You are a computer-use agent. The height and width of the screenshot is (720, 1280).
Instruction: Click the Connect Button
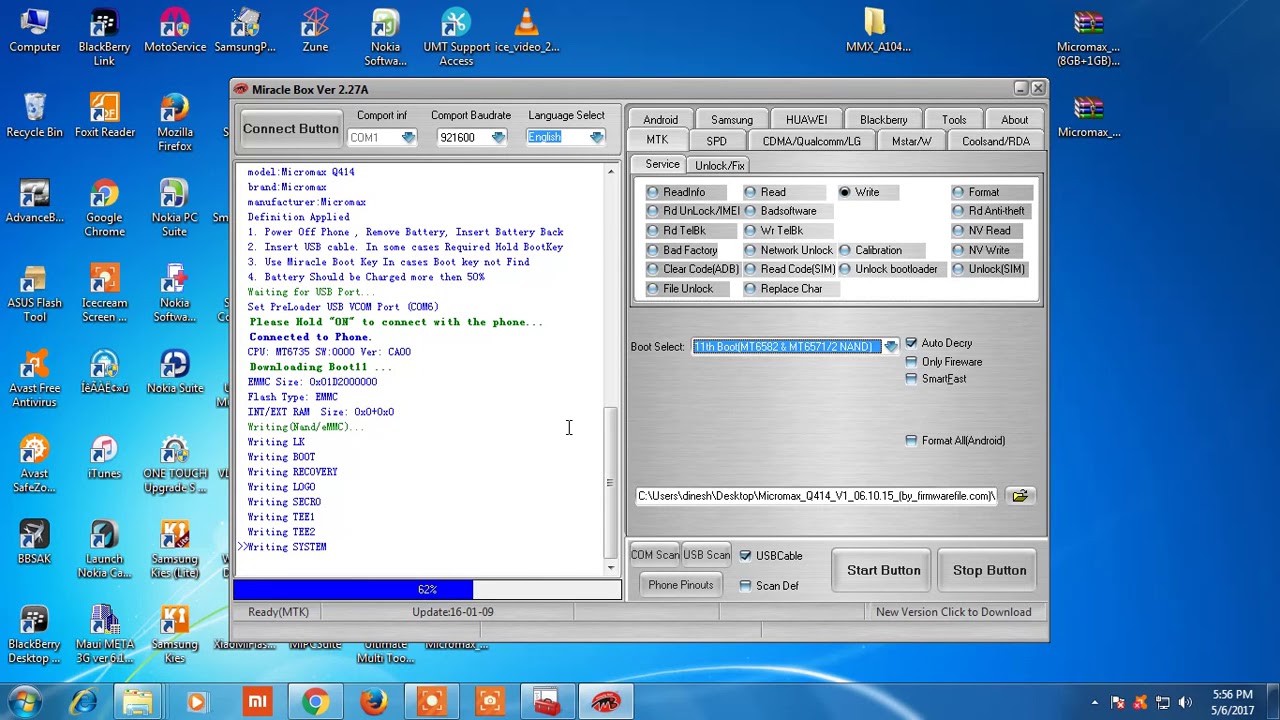point(290,129)
